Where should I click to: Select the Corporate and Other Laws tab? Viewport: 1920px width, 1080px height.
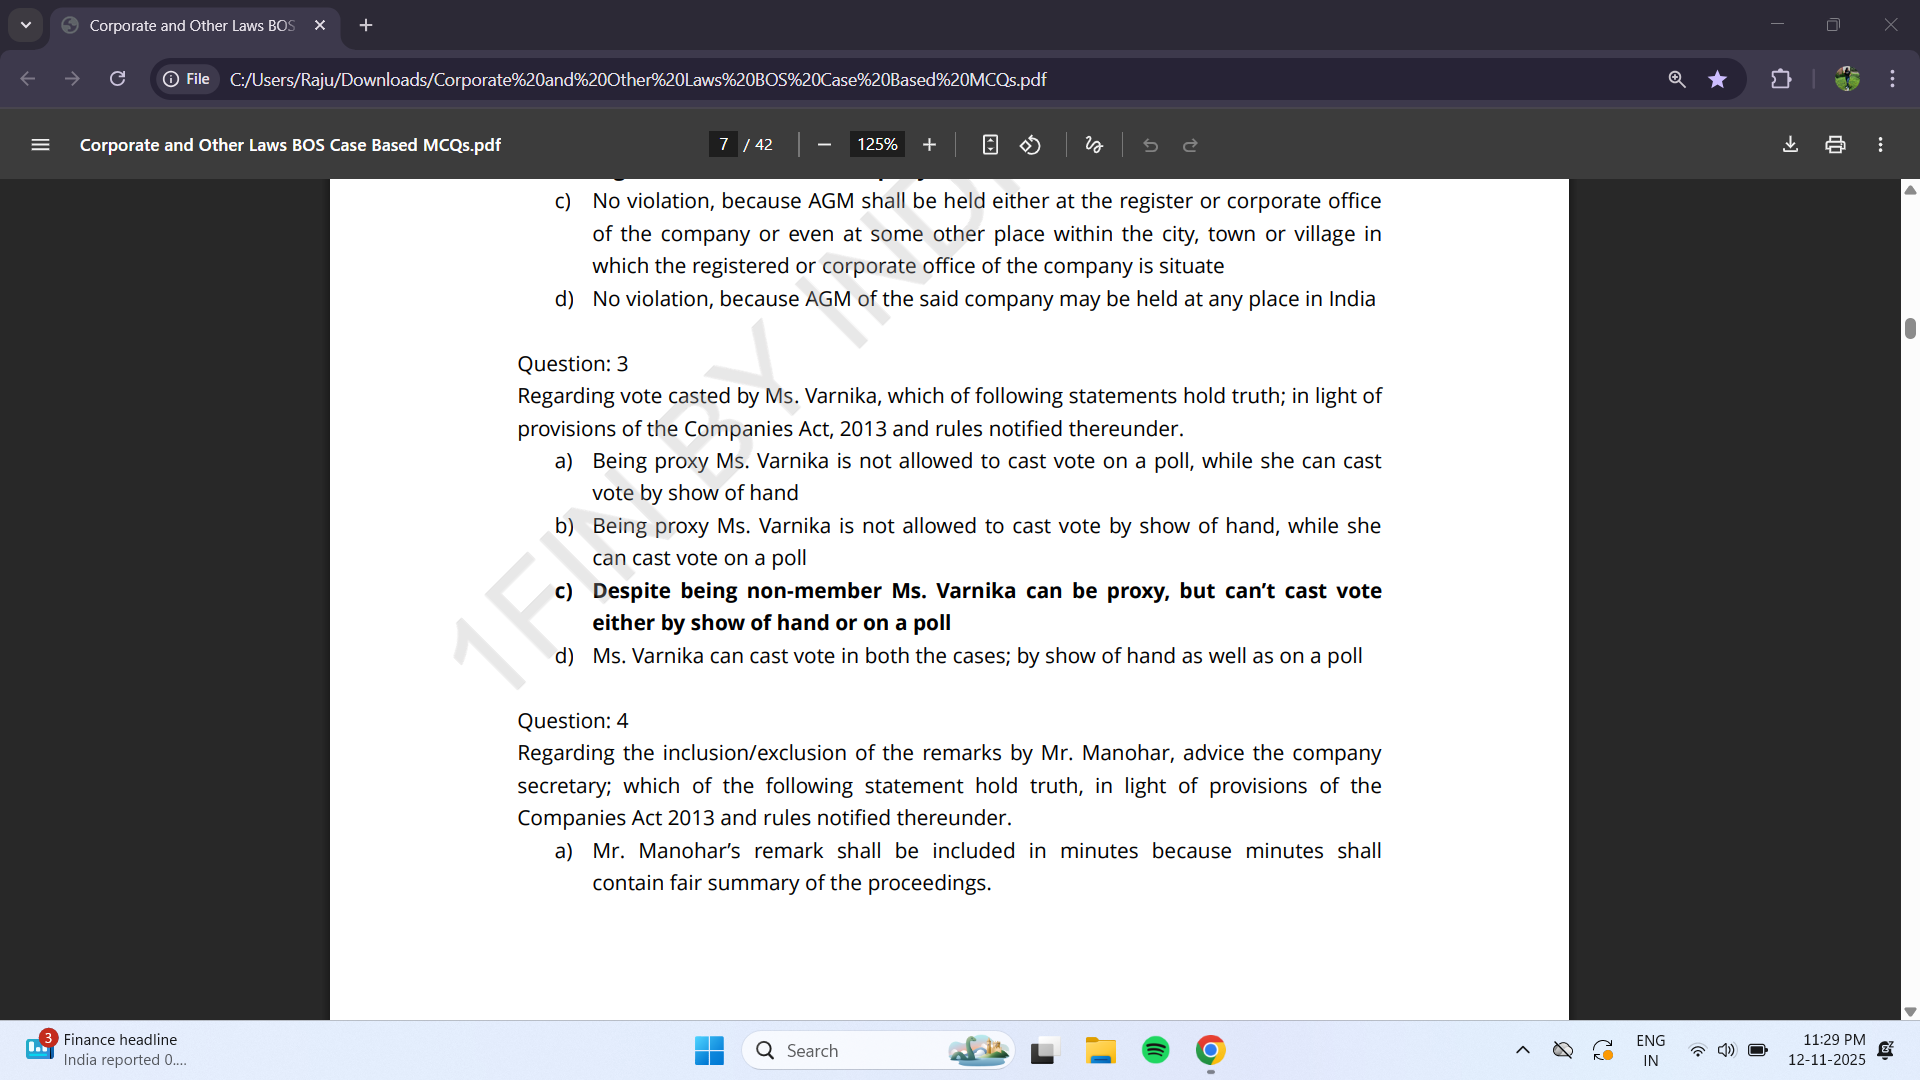tap(190, 25)
